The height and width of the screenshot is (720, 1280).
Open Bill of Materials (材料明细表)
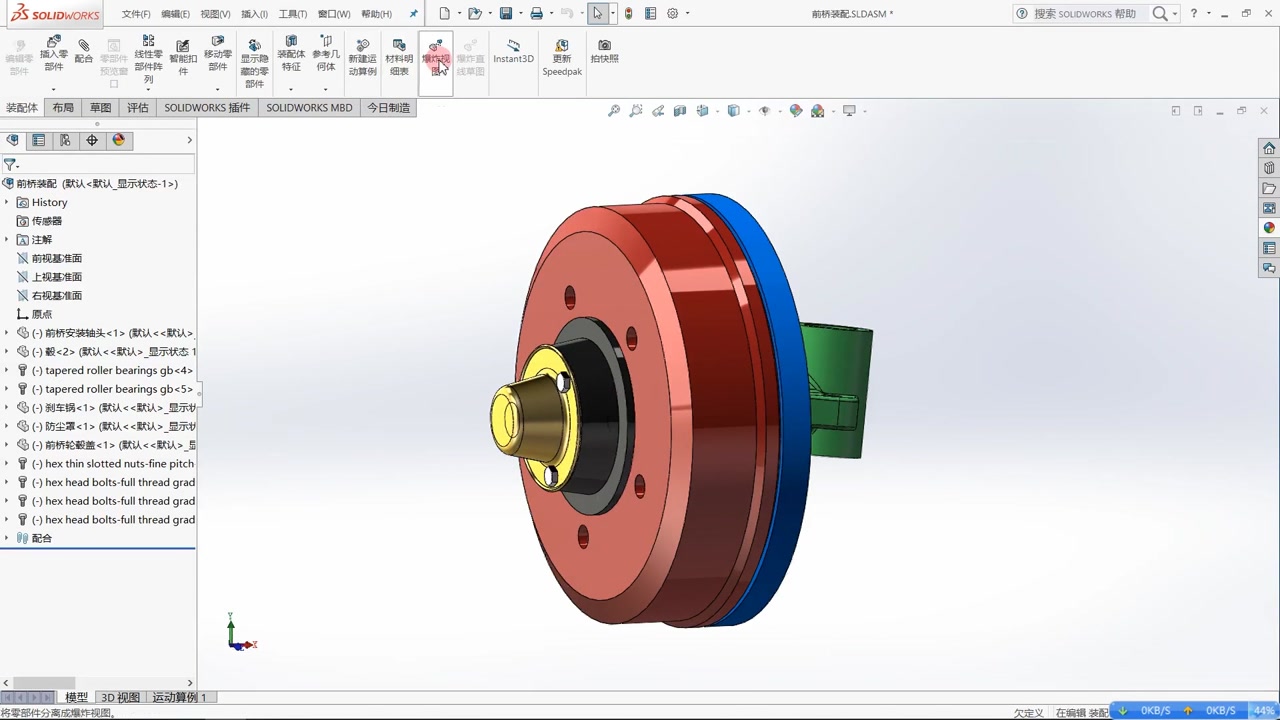tap(399, 58)
